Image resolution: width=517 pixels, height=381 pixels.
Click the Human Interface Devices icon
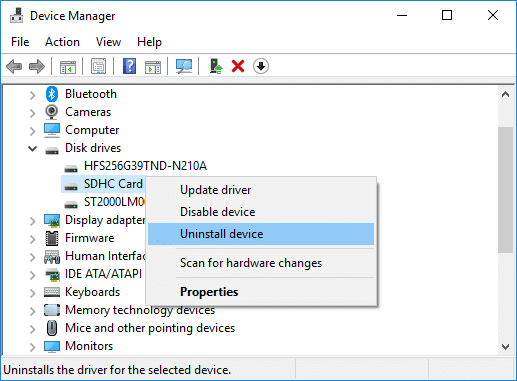tap(52, 256)
